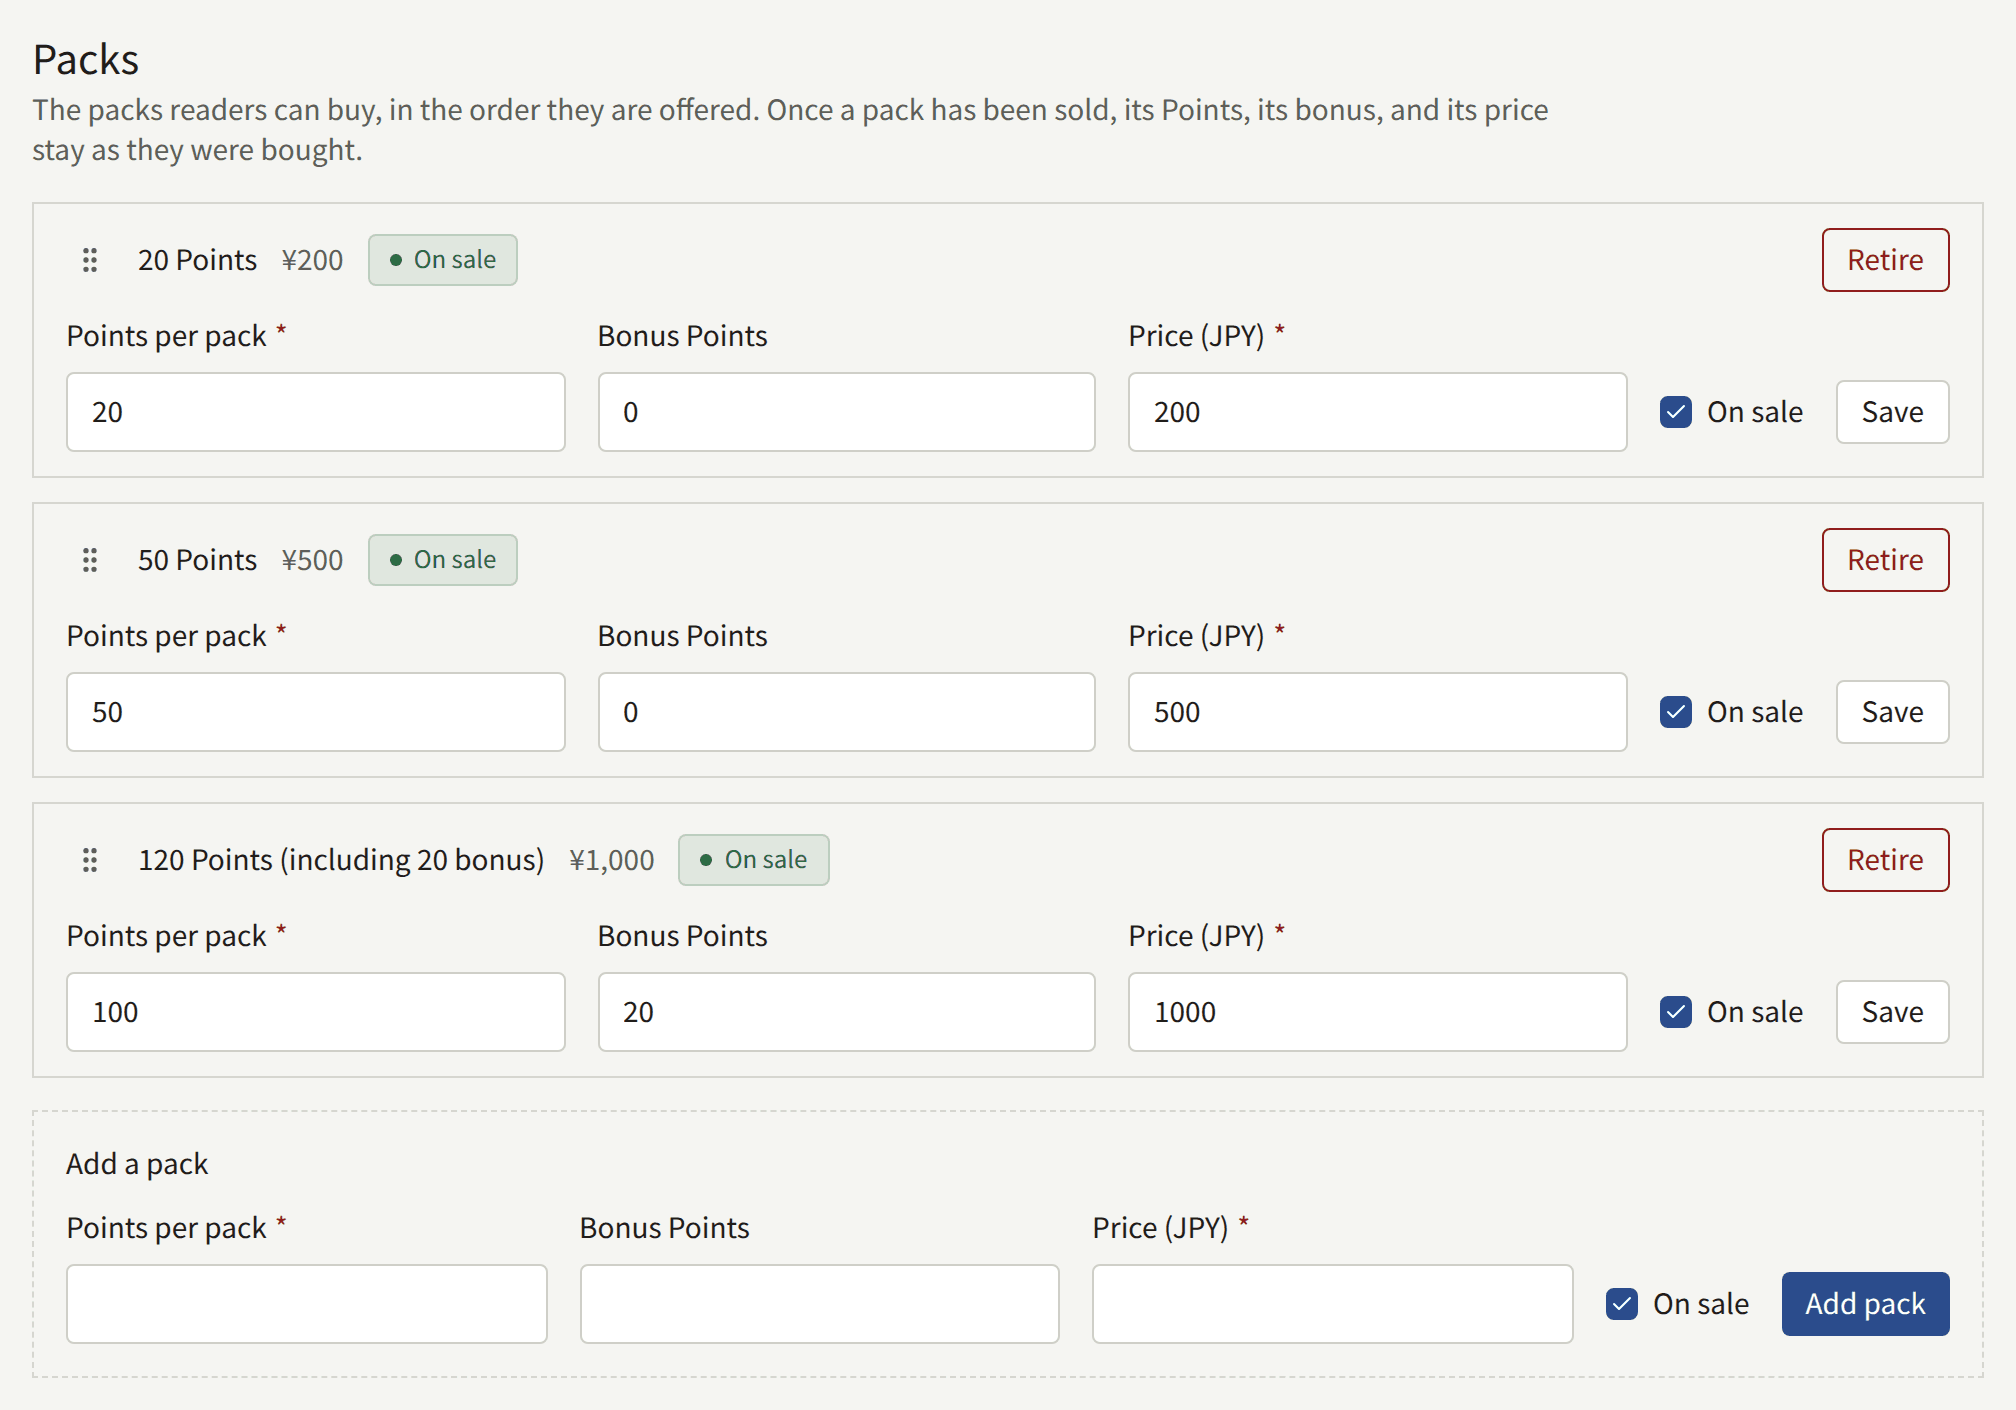This screenshot has height=1410, width=2016.
Task: Click the 'Packs' page heading
Action: (x=86, y=60)
